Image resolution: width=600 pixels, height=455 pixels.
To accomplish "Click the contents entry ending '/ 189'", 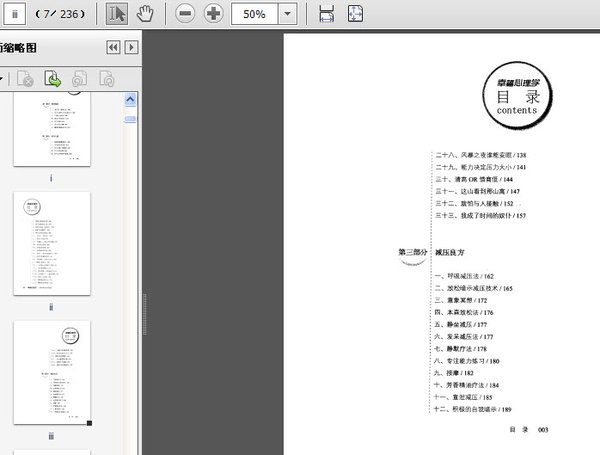I will coord(473,409).
